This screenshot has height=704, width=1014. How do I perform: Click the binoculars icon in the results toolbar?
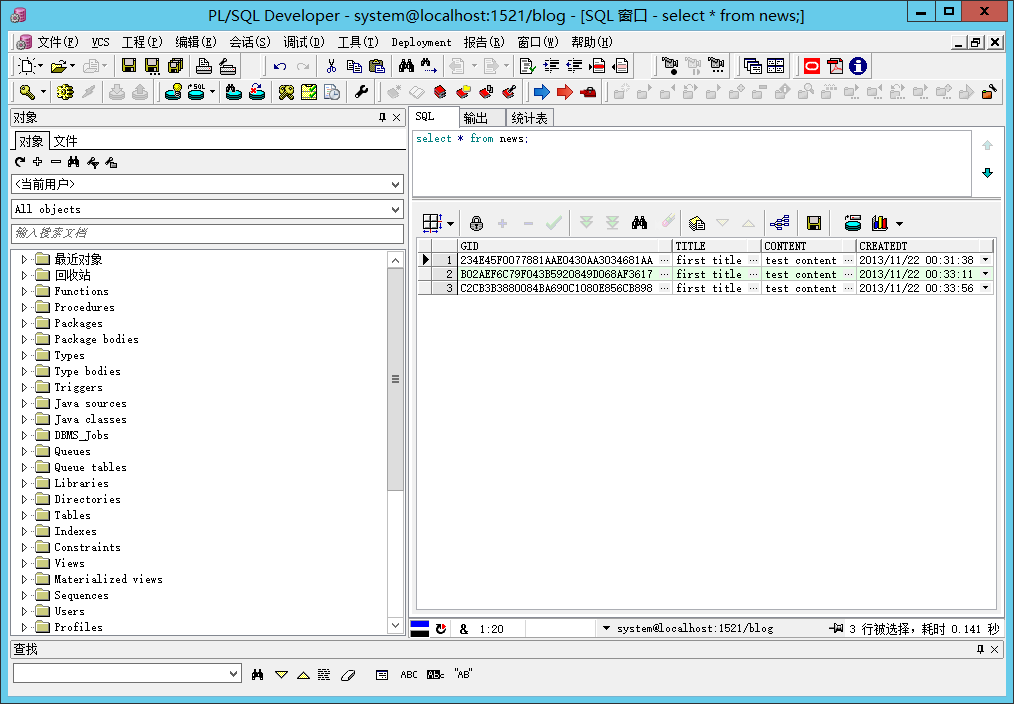click(640, 223)
